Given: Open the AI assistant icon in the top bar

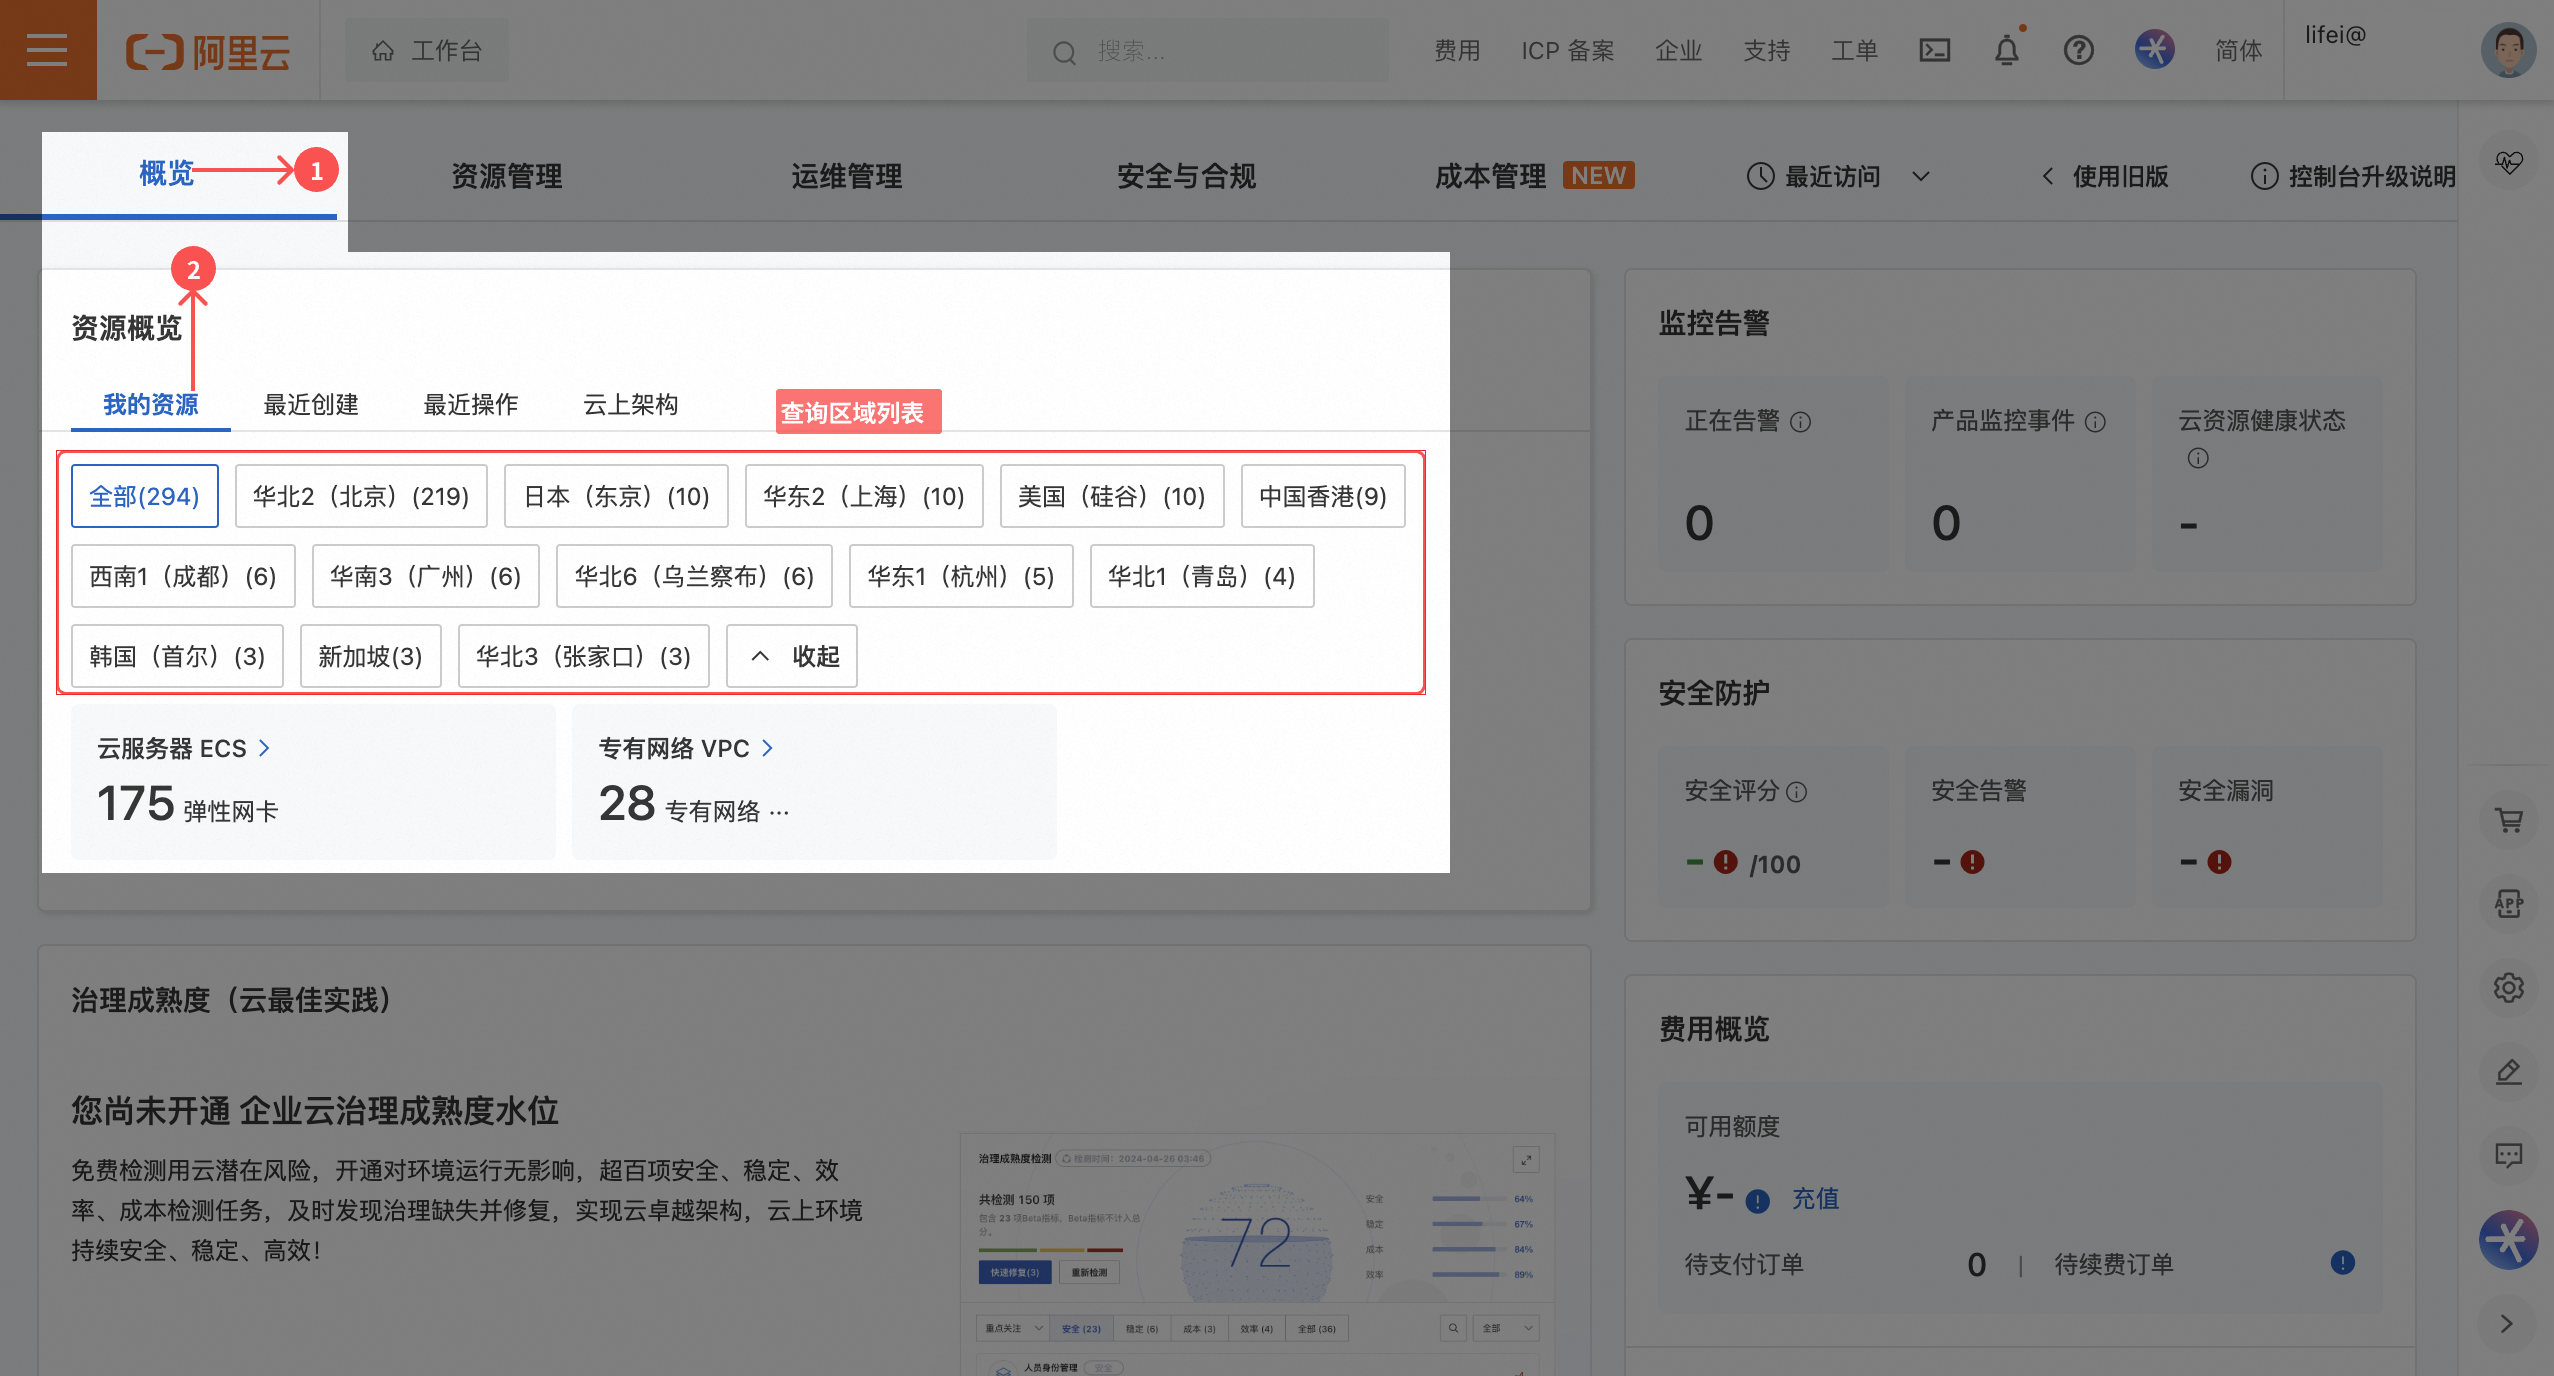Looking at the screenshot, I should tap(2154, 49).
